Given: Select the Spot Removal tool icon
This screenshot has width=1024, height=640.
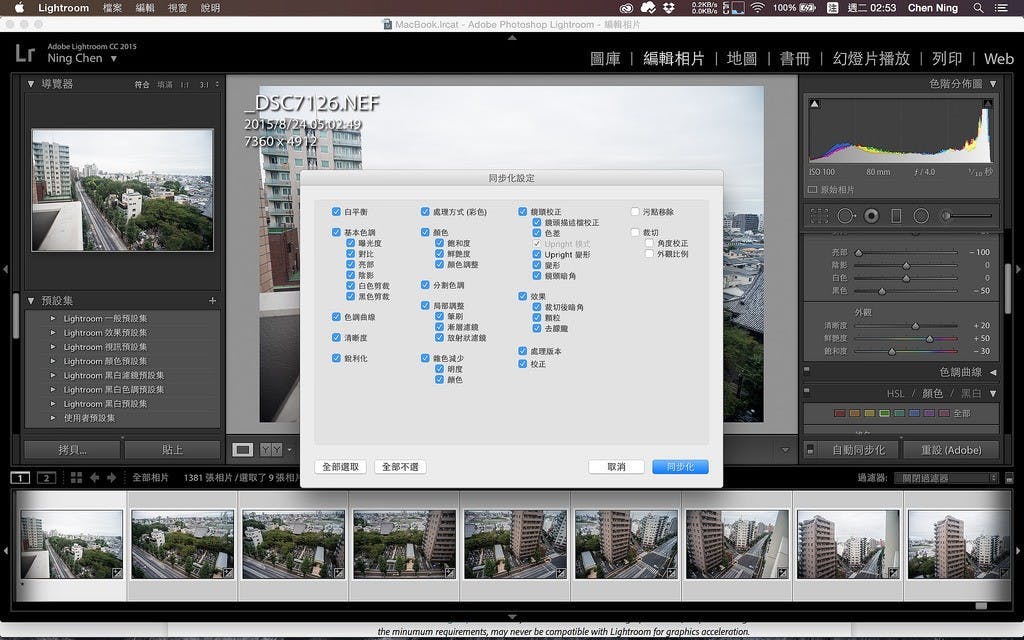Looking at the screenshot, I should point(845,216).
